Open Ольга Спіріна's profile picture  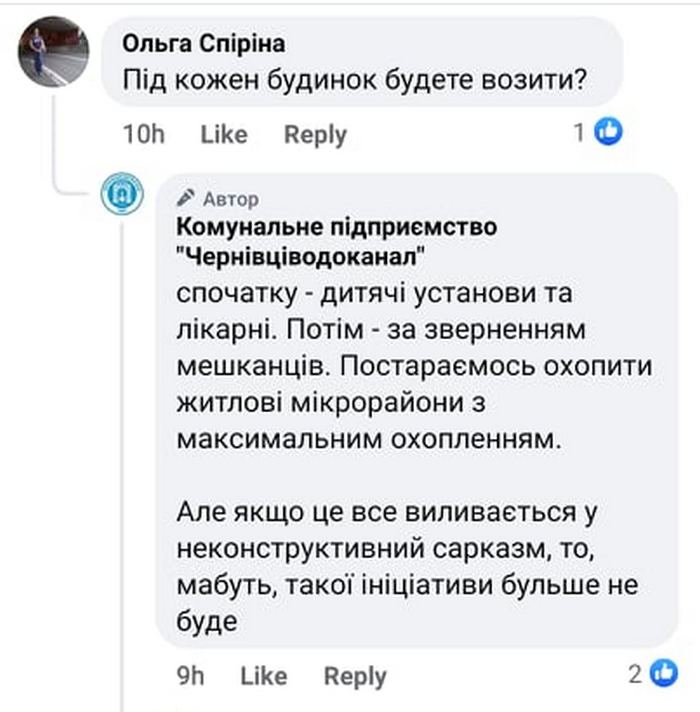[46, 54]
